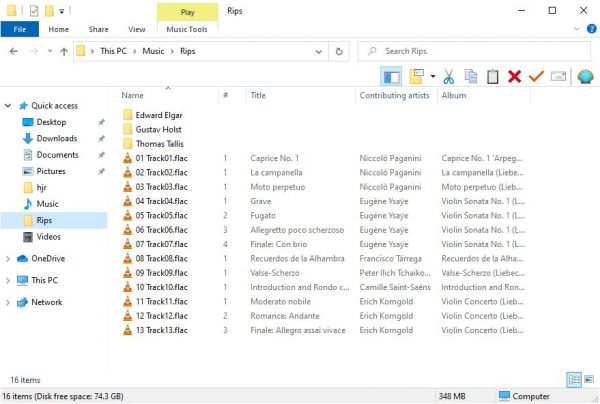Go up one folder level
The width and height of the screenshot is (600, 404).
click(64, 52)
